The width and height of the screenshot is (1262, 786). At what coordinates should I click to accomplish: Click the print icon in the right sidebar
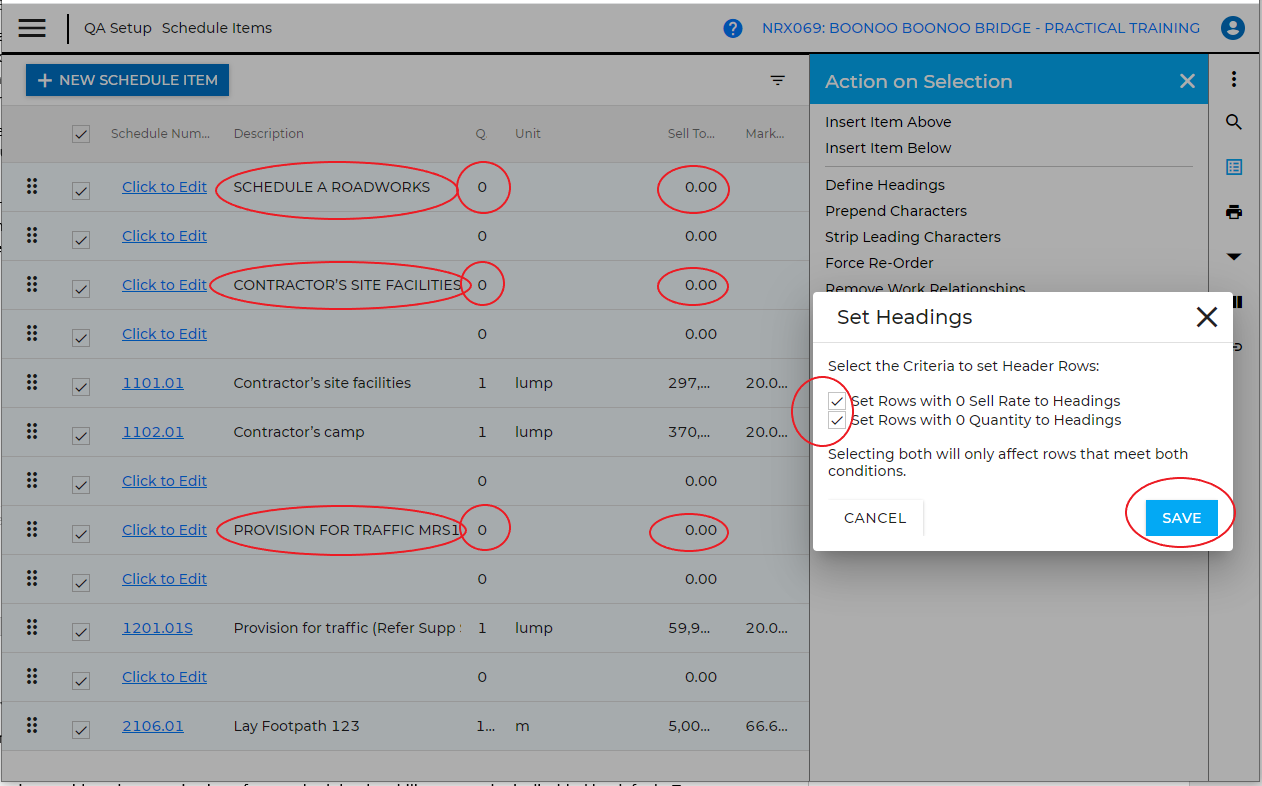pyautogui.click(x=1233, y=212)
